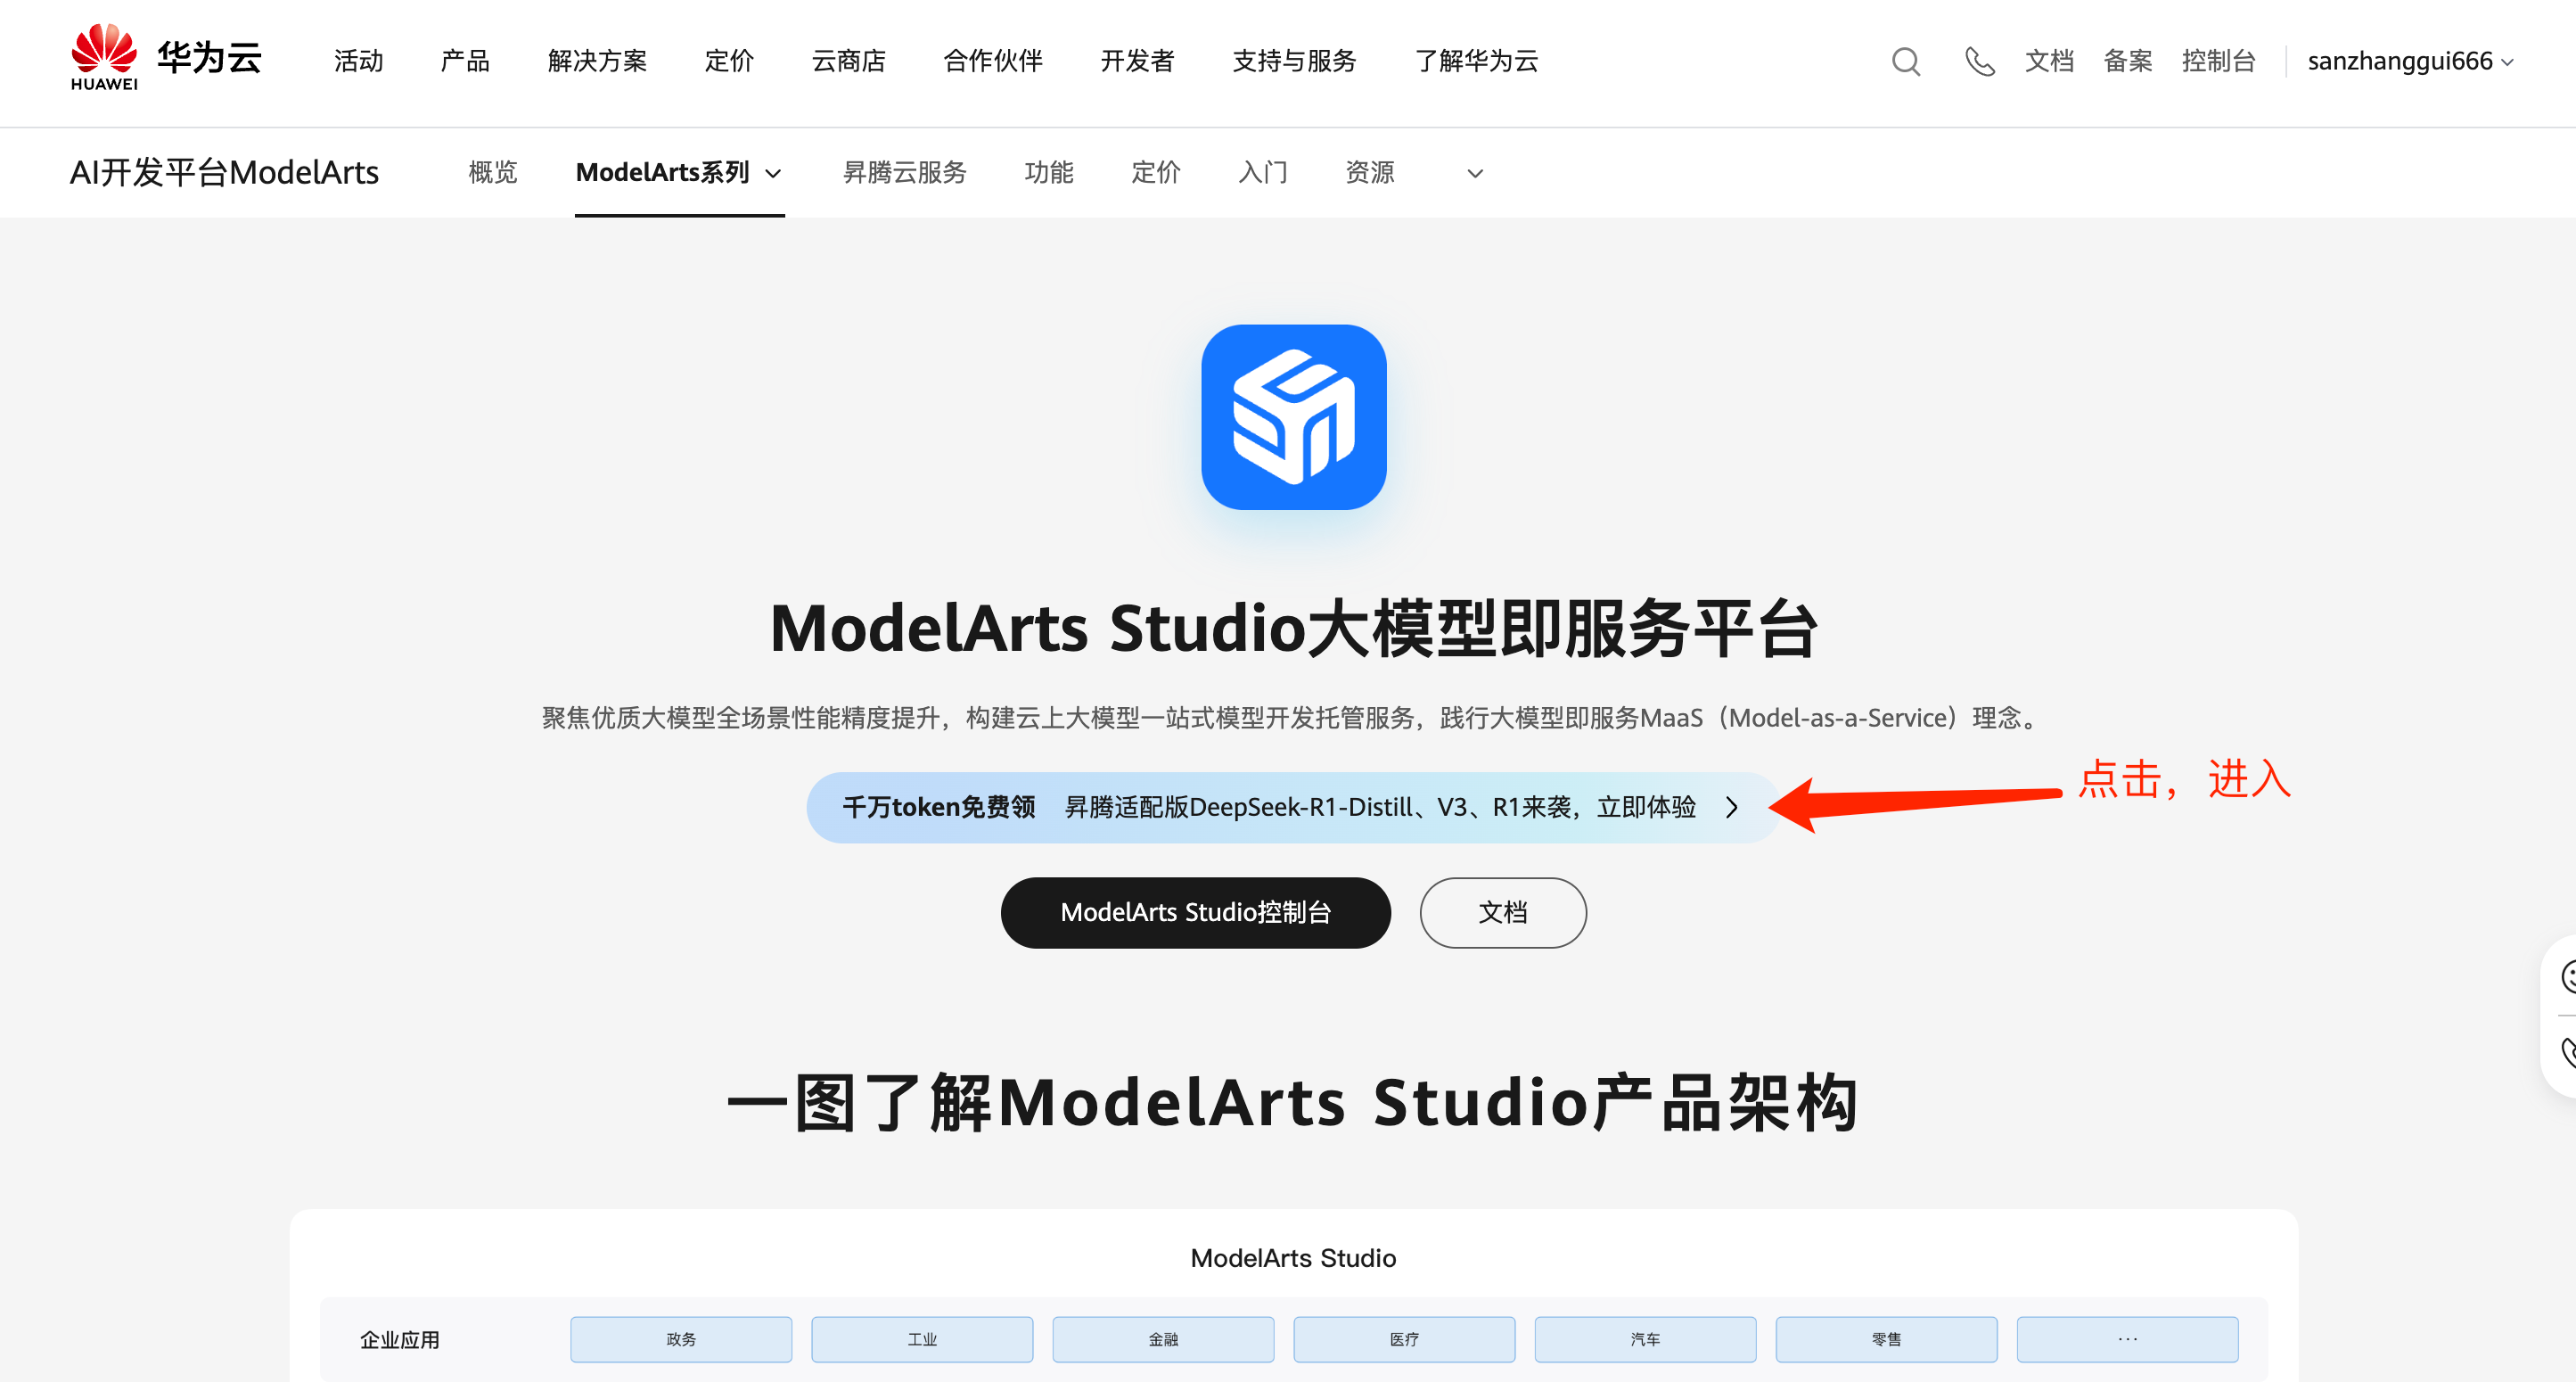Image resolution: width=2576 pixels, height=1382 pixels.
Task: Open the 解决方案 top menu
Action: pos(597,62)
